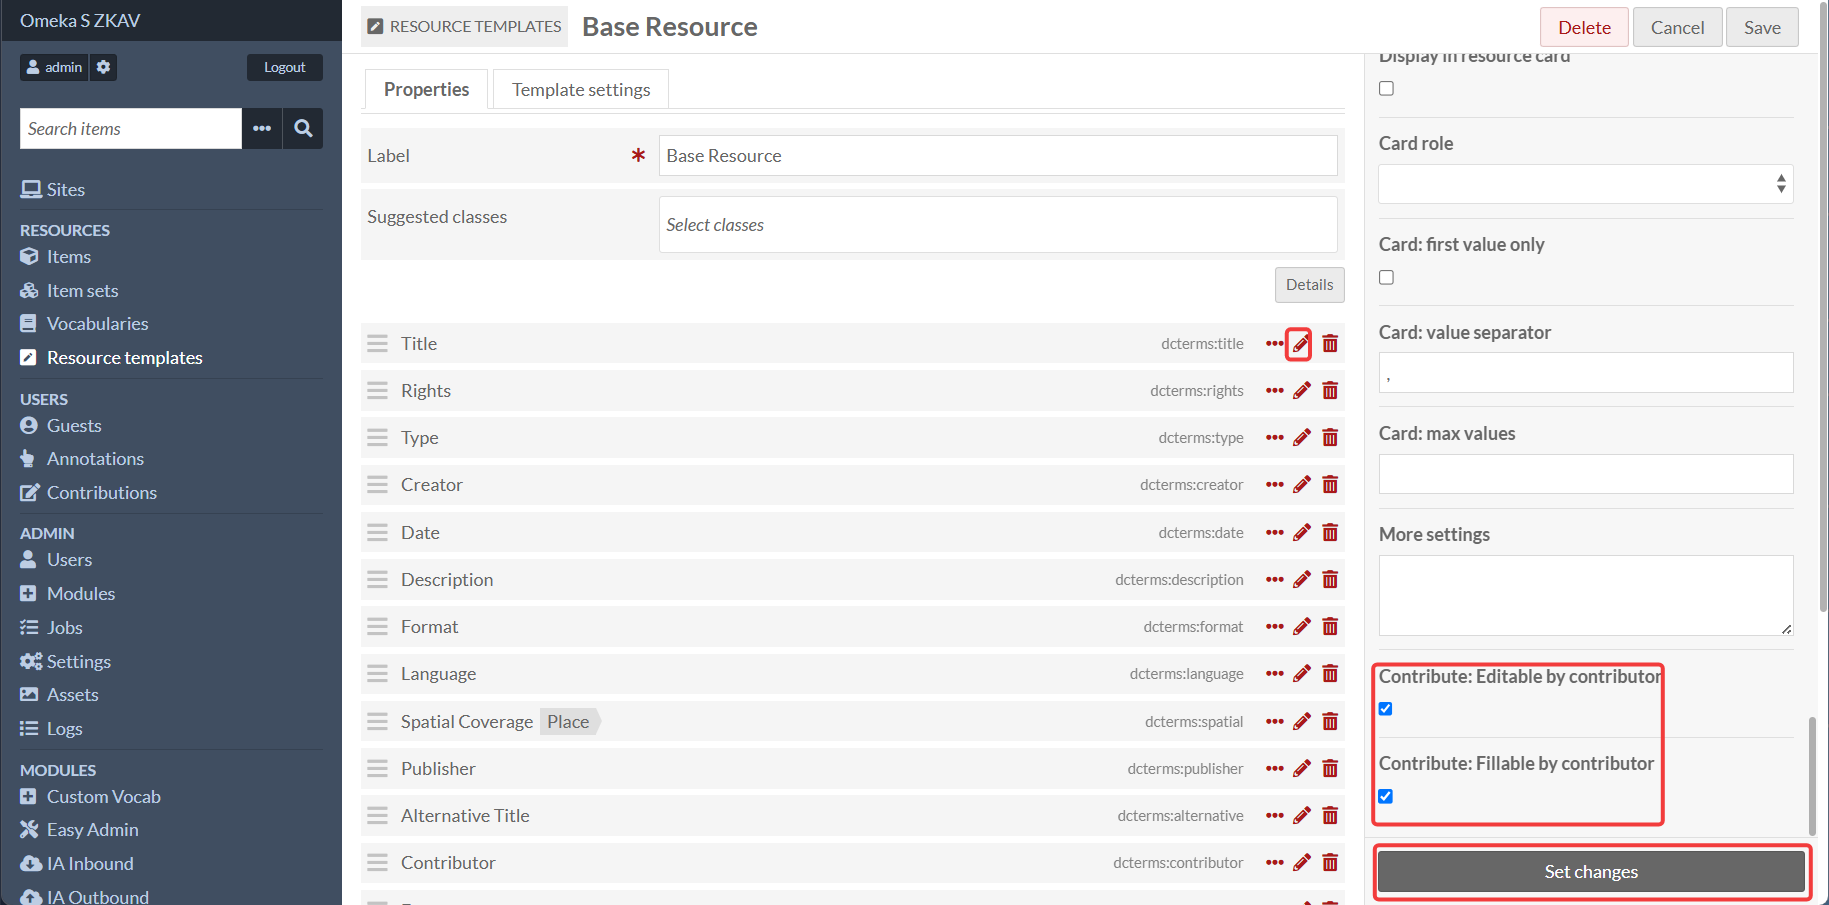Edit the Alternative Title property pencil icon

[x=1301, y=816]
